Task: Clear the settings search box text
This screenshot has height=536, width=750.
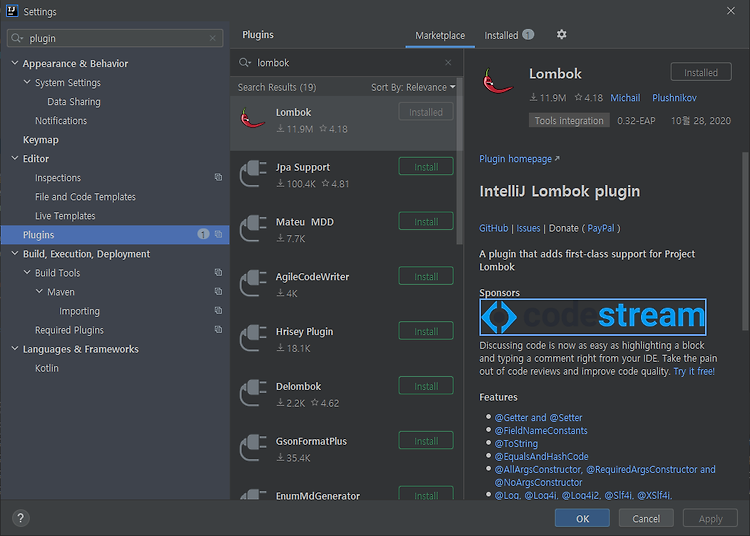Action: [x=213, y=38]
